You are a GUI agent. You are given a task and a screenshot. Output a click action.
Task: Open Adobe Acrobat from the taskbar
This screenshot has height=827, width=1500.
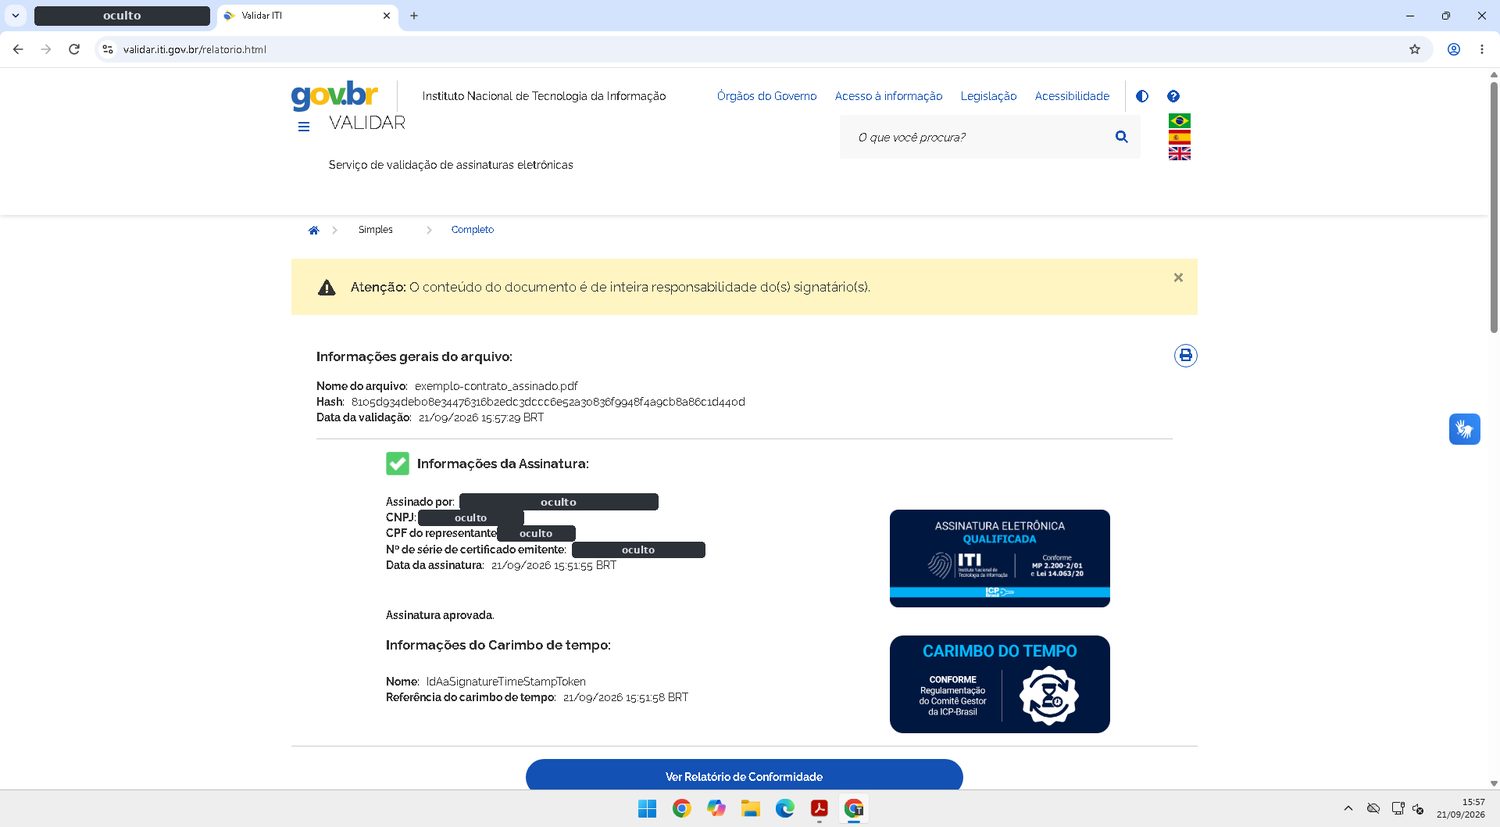[x=819, y=808]
